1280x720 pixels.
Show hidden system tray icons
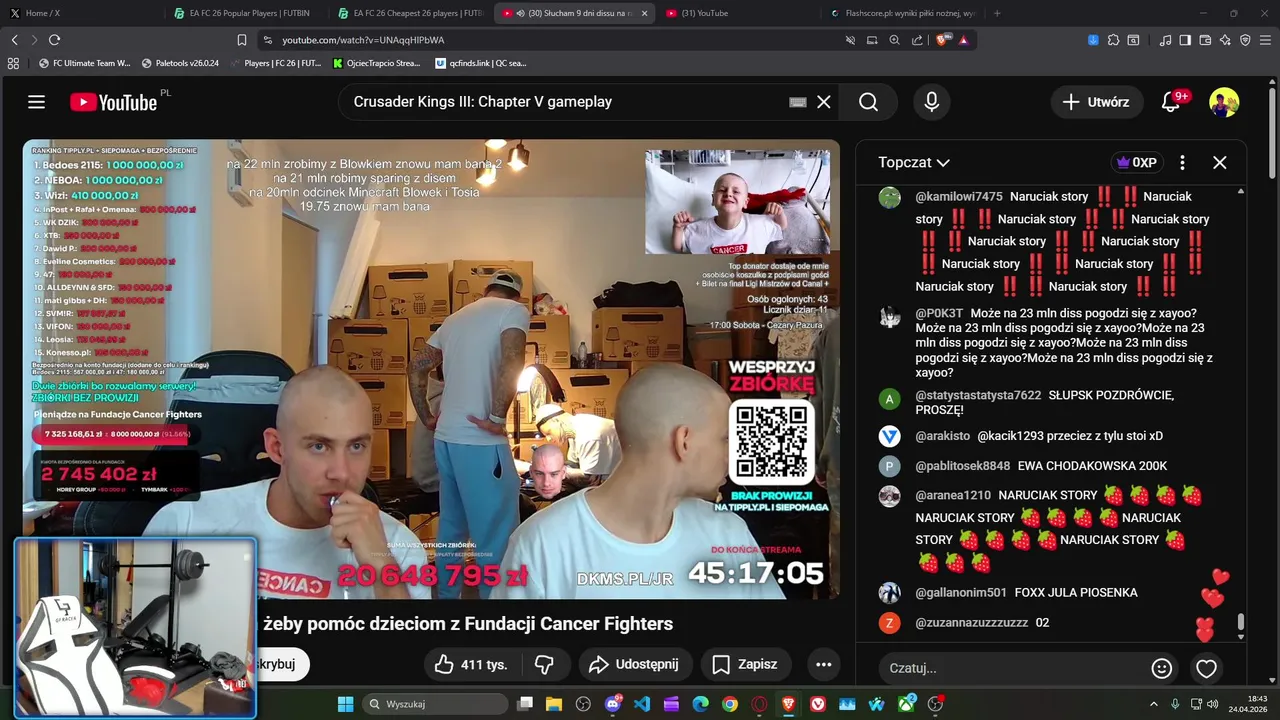tap(1153, 704)
